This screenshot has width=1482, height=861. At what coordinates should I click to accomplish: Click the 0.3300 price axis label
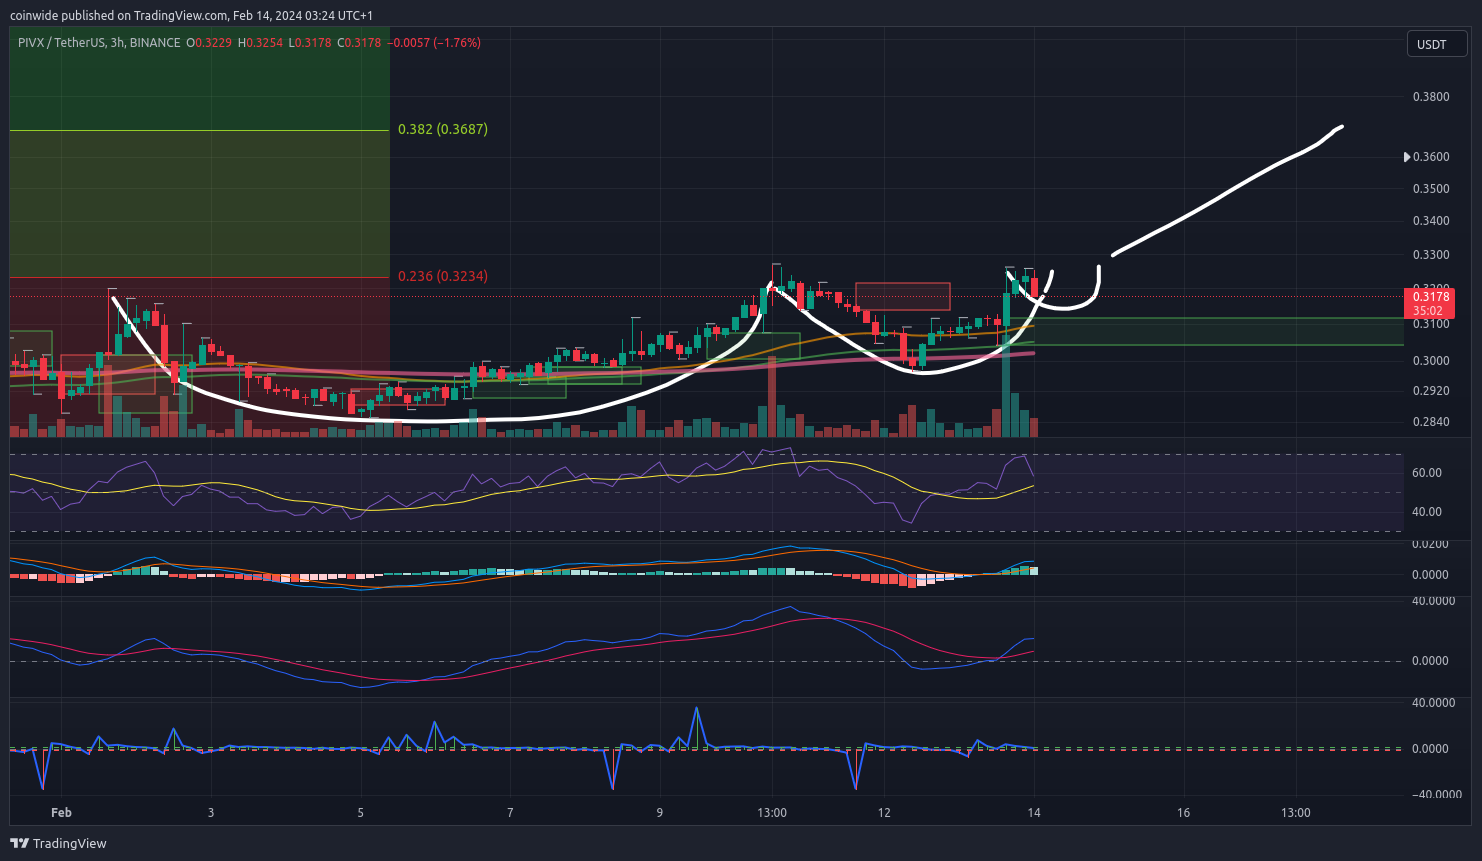point(1430,255)
